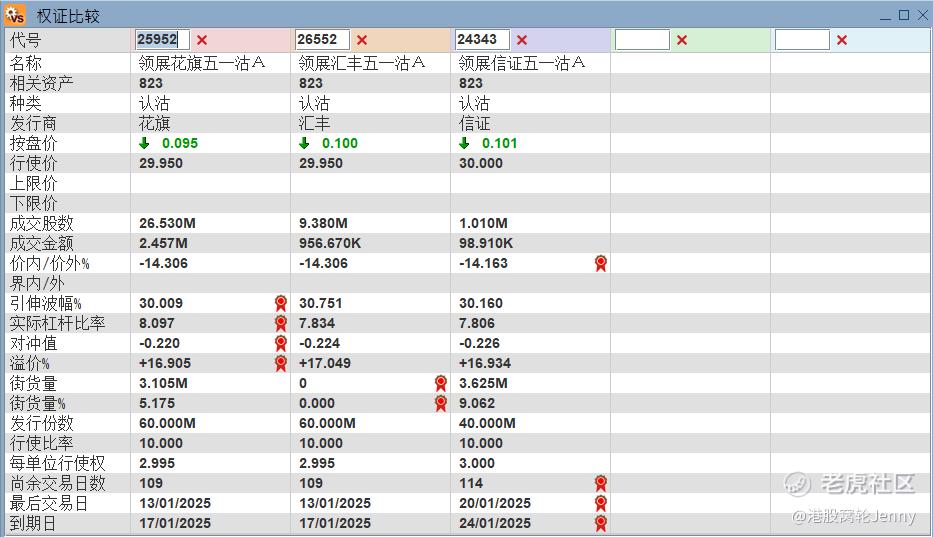Click outstanding quantity value 3.625M
933x537 pixels.
483,383
